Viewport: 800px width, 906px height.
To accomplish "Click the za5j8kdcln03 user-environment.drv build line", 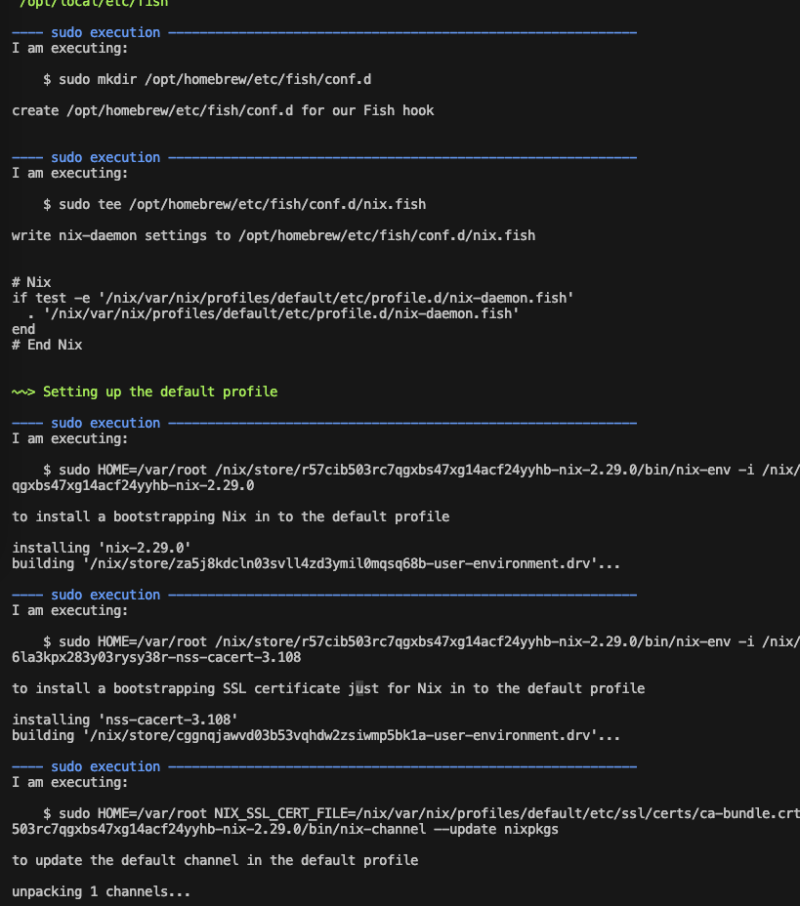I will point(316,564).
